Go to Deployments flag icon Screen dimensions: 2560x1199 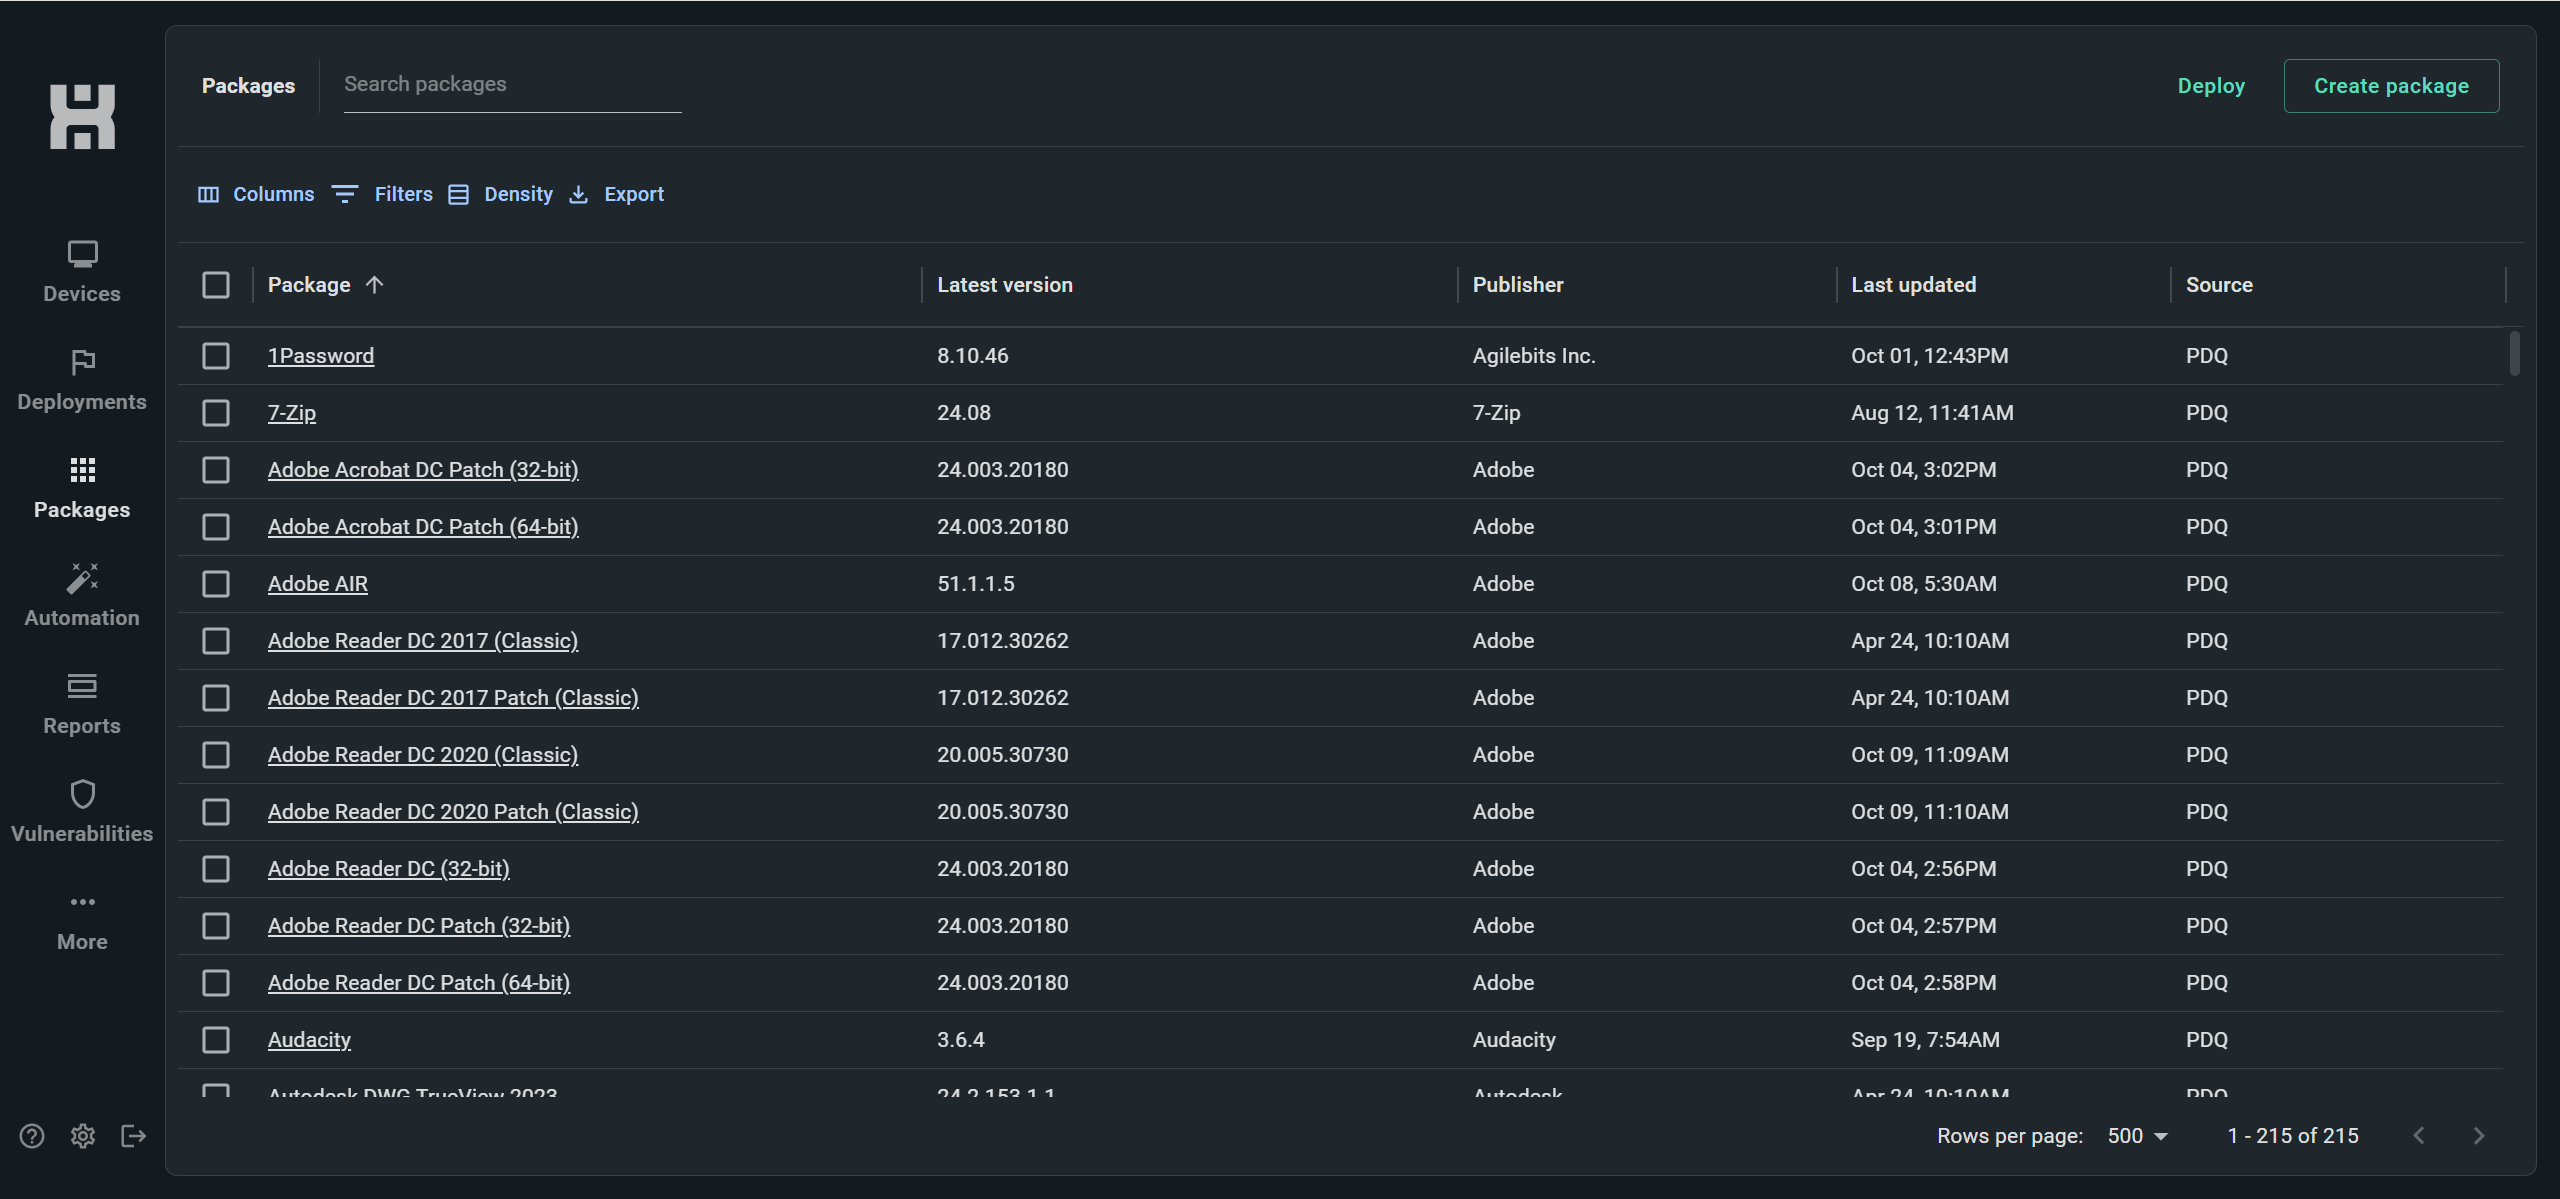click(x=82, y=362)
